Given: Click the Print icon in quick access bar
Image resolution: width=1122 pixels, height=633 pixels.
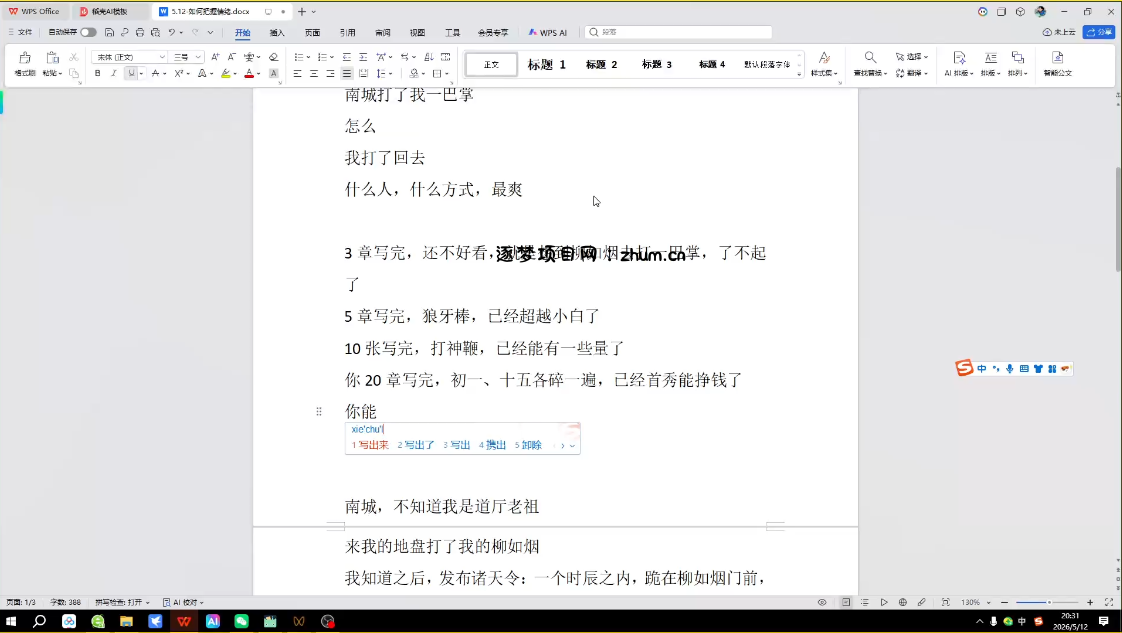Looking at the screenshot, I should point(140,32).
